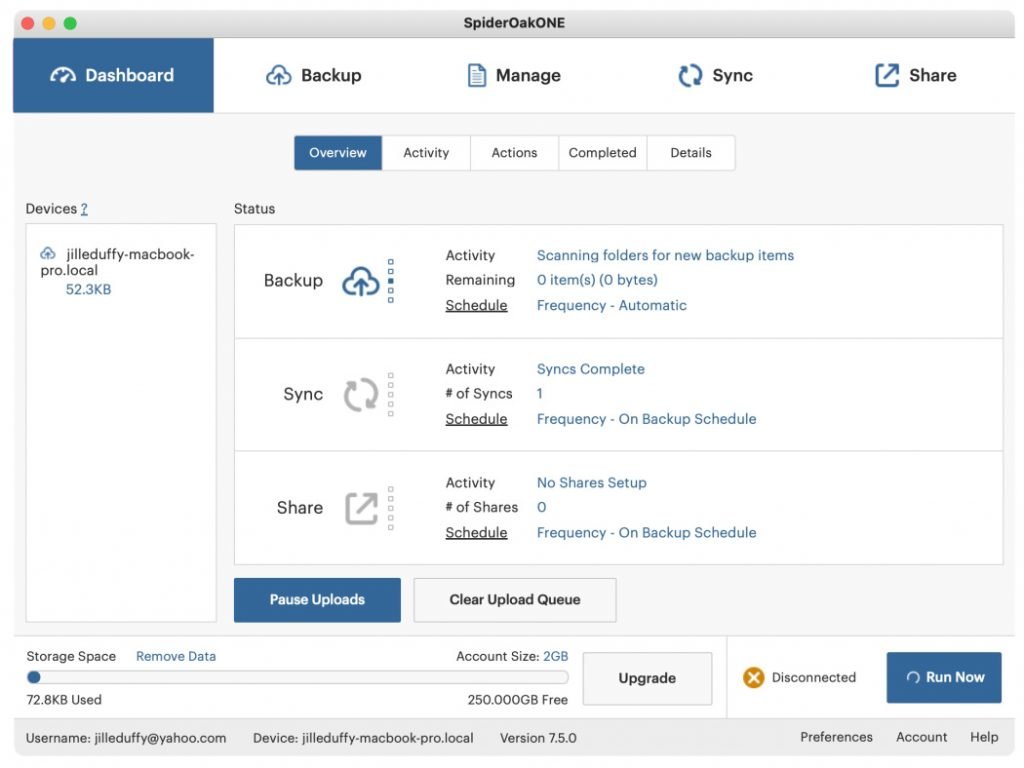This screenshot has height=768, width=1024.
Task: Click 'Frequency - Automatic' backup value
Action: [611, 306]
